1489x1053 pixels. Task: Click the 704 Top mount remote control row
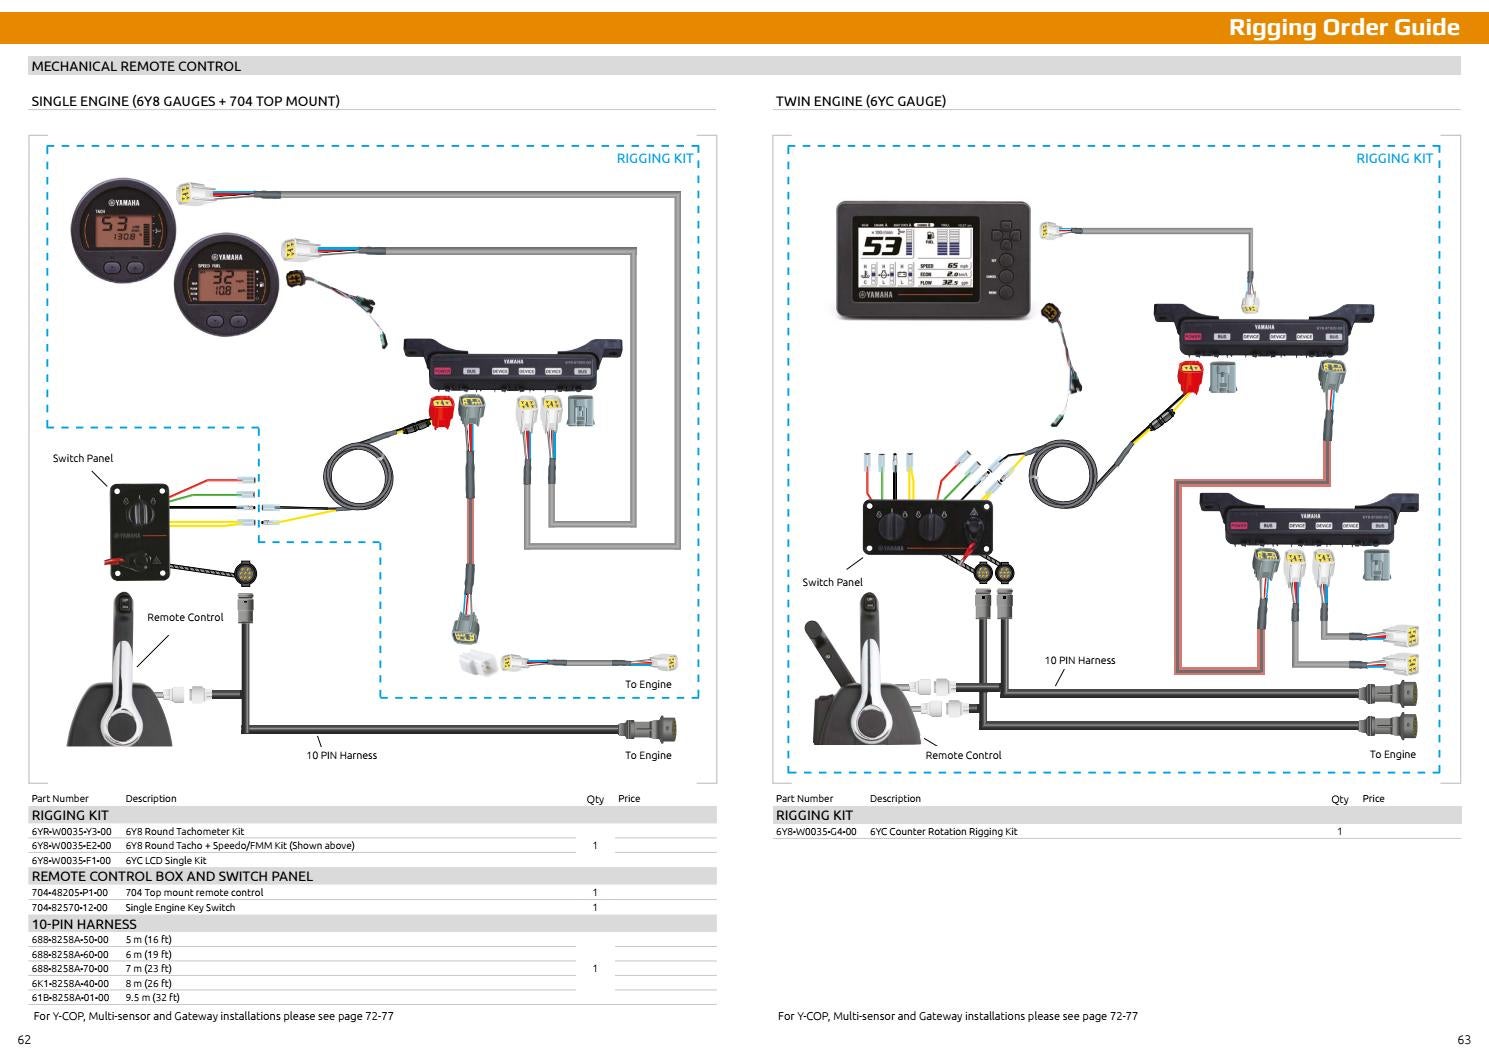point(194,892)
